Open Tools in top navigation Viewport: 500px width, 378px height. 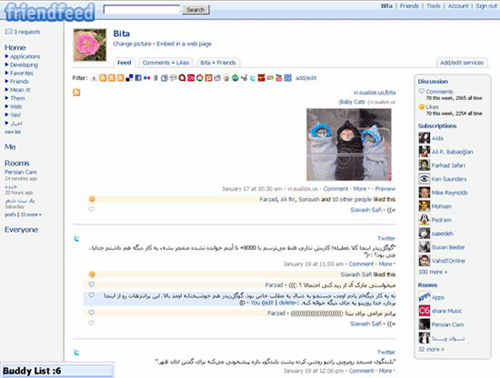[433, 6]
